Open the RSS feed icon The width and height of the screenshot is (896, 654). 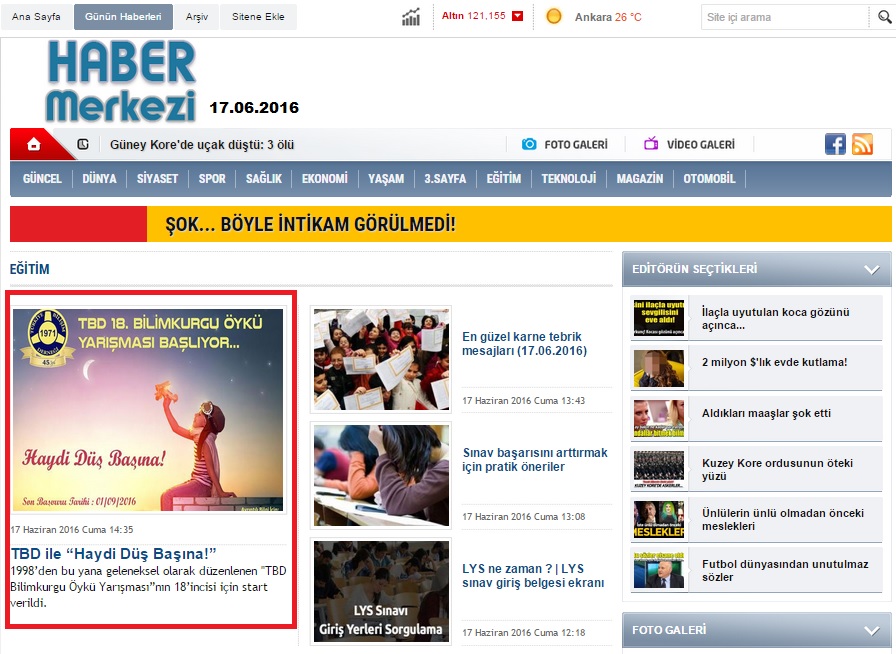862,144
